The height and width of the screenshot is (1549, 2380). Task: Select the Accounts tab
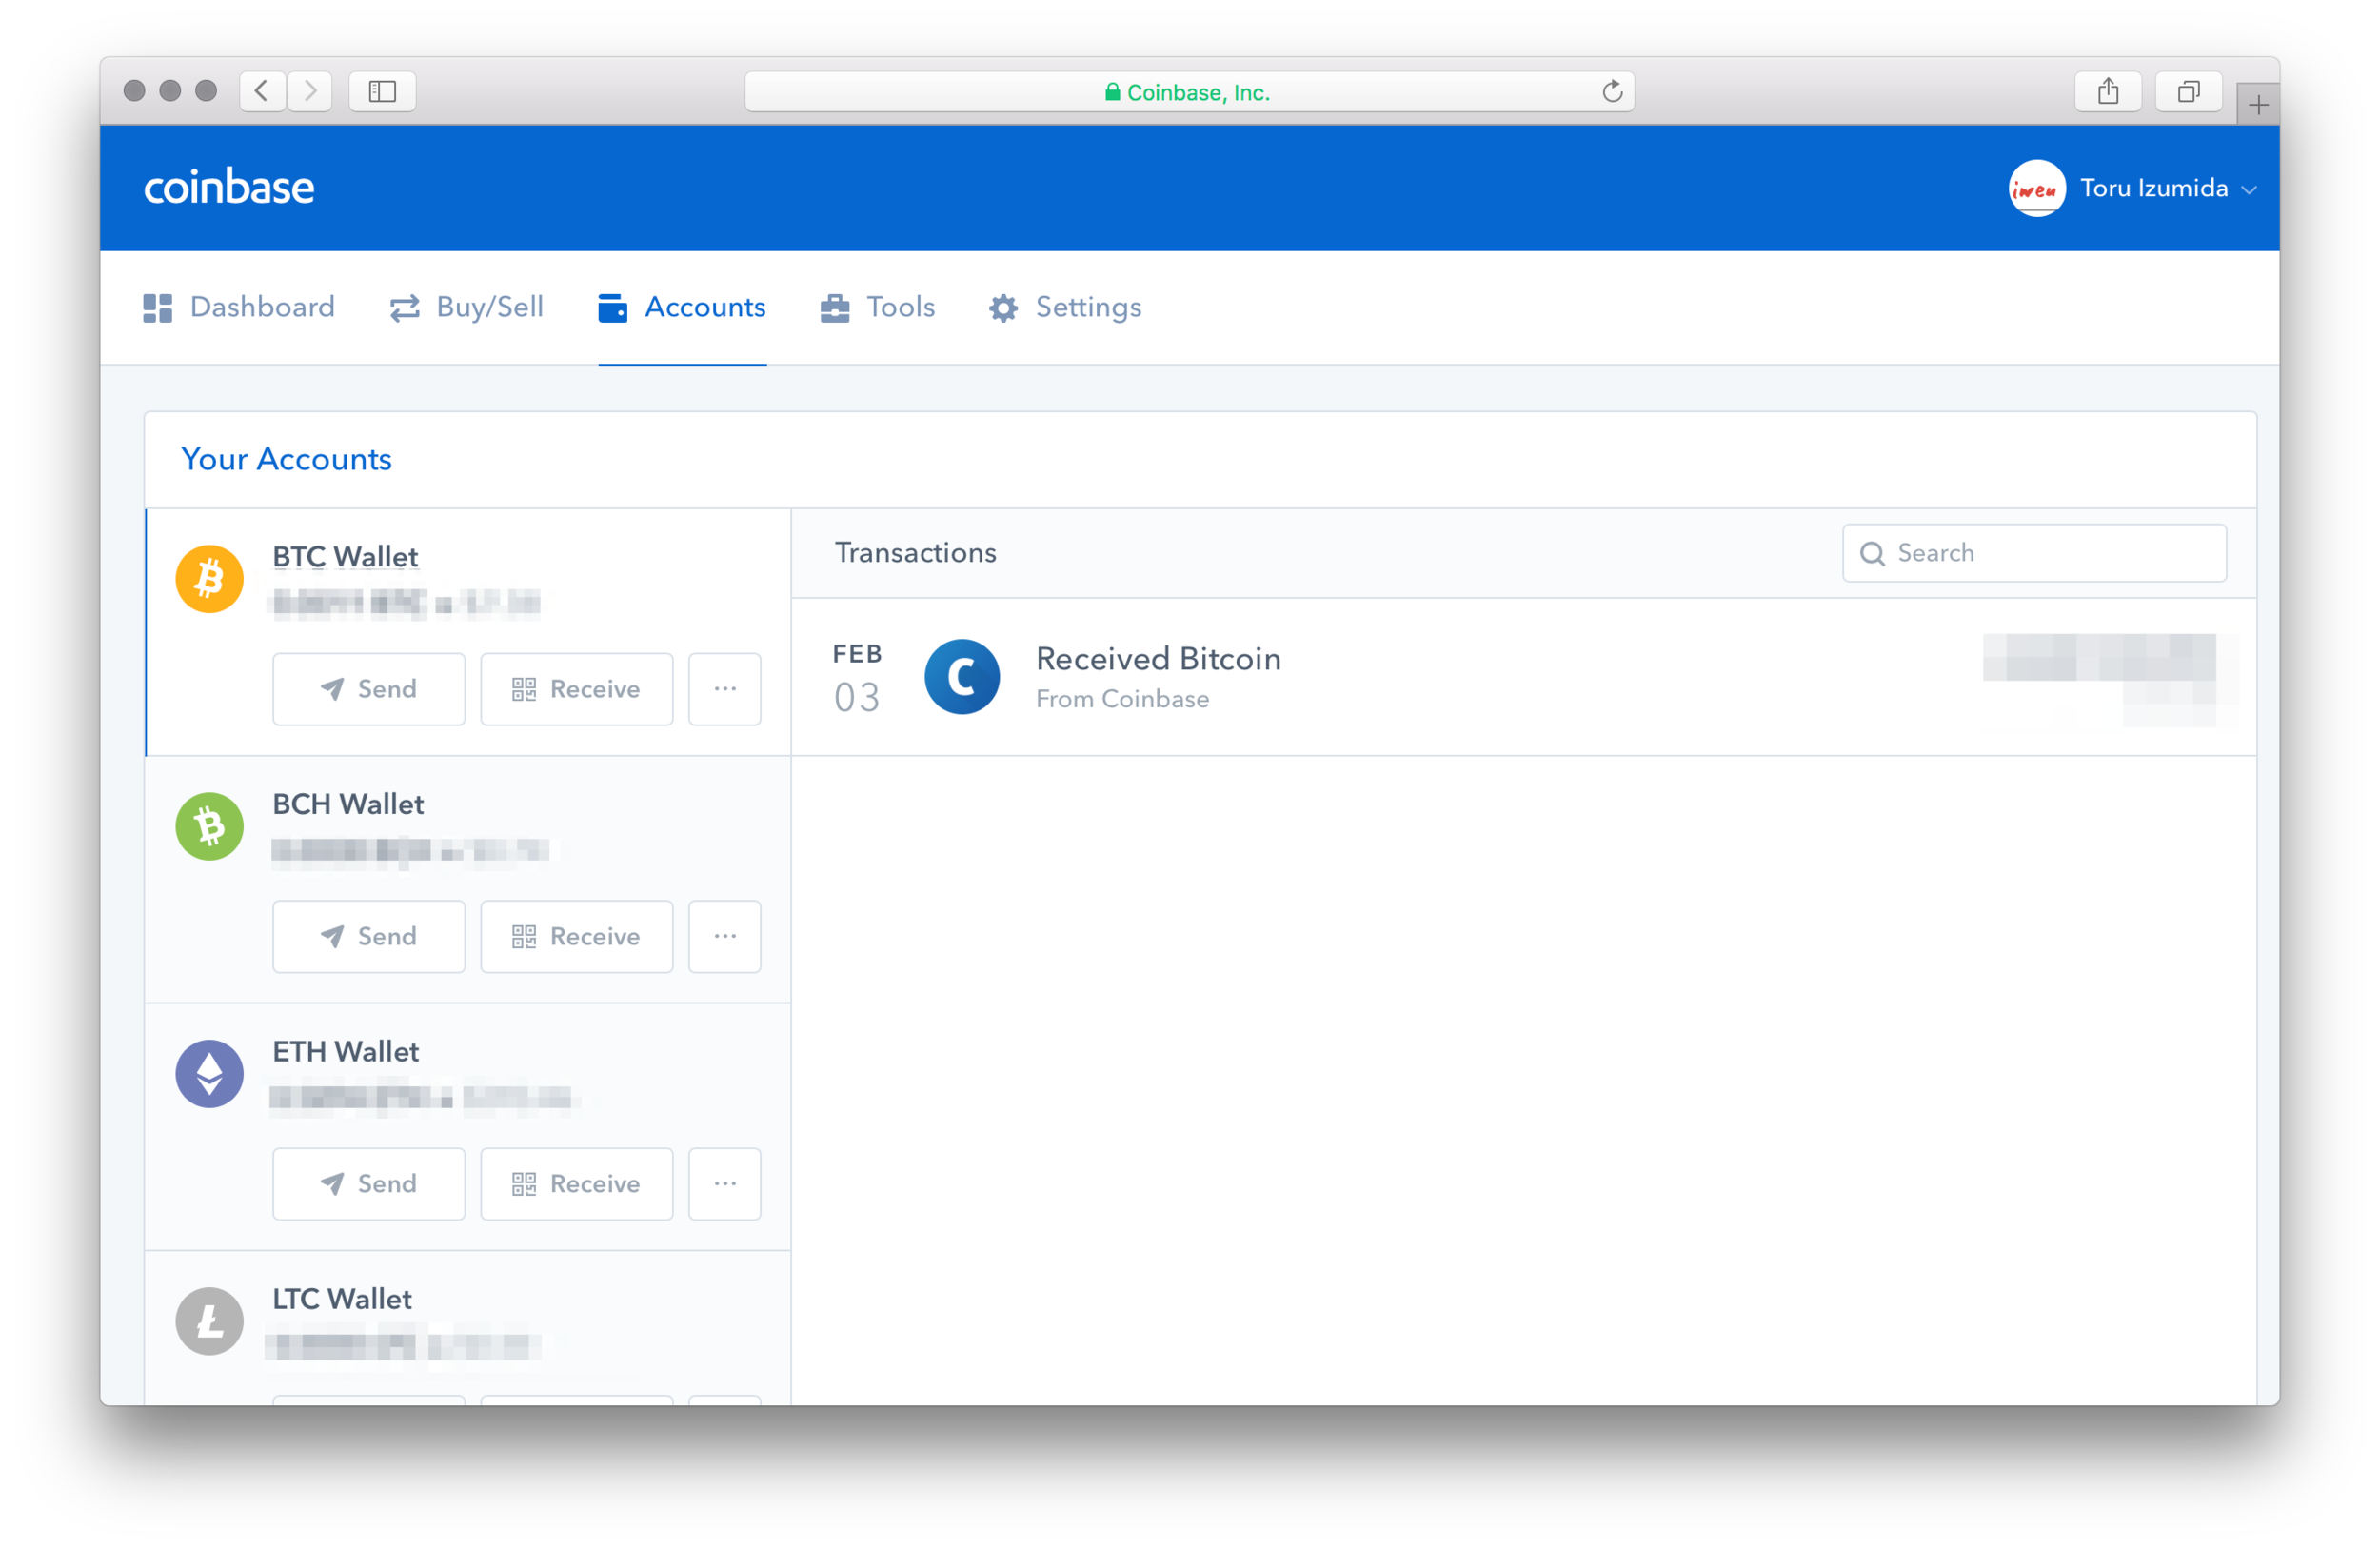[682, 307]
